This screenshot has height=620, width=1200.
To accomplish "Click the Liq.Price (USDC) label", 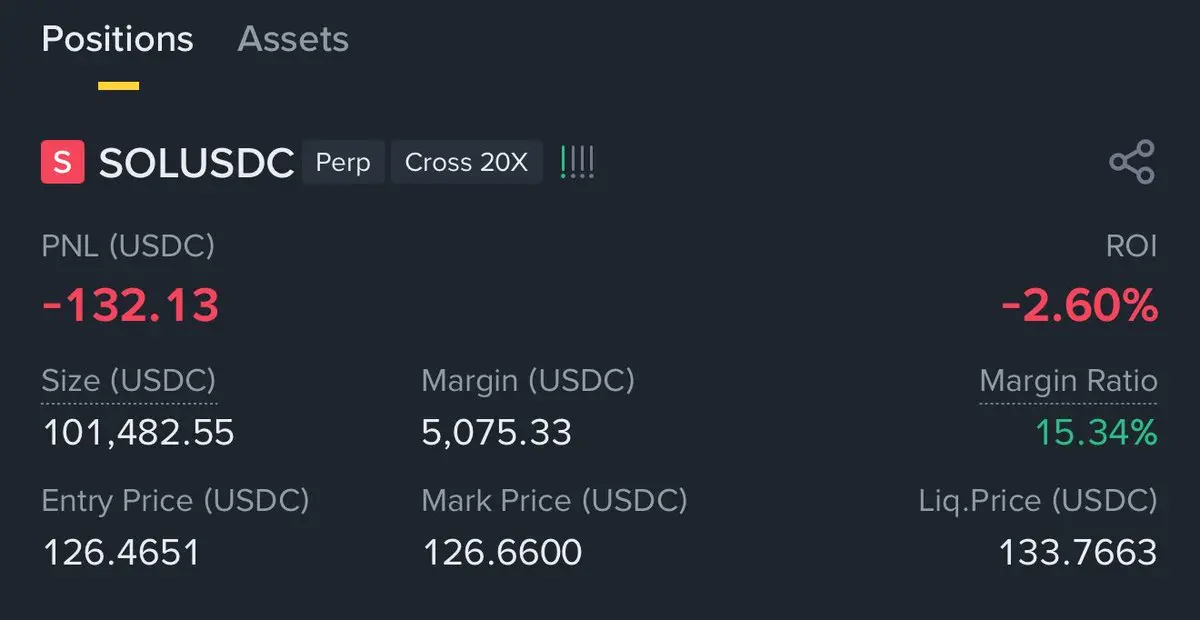I will coord(1038,501).
